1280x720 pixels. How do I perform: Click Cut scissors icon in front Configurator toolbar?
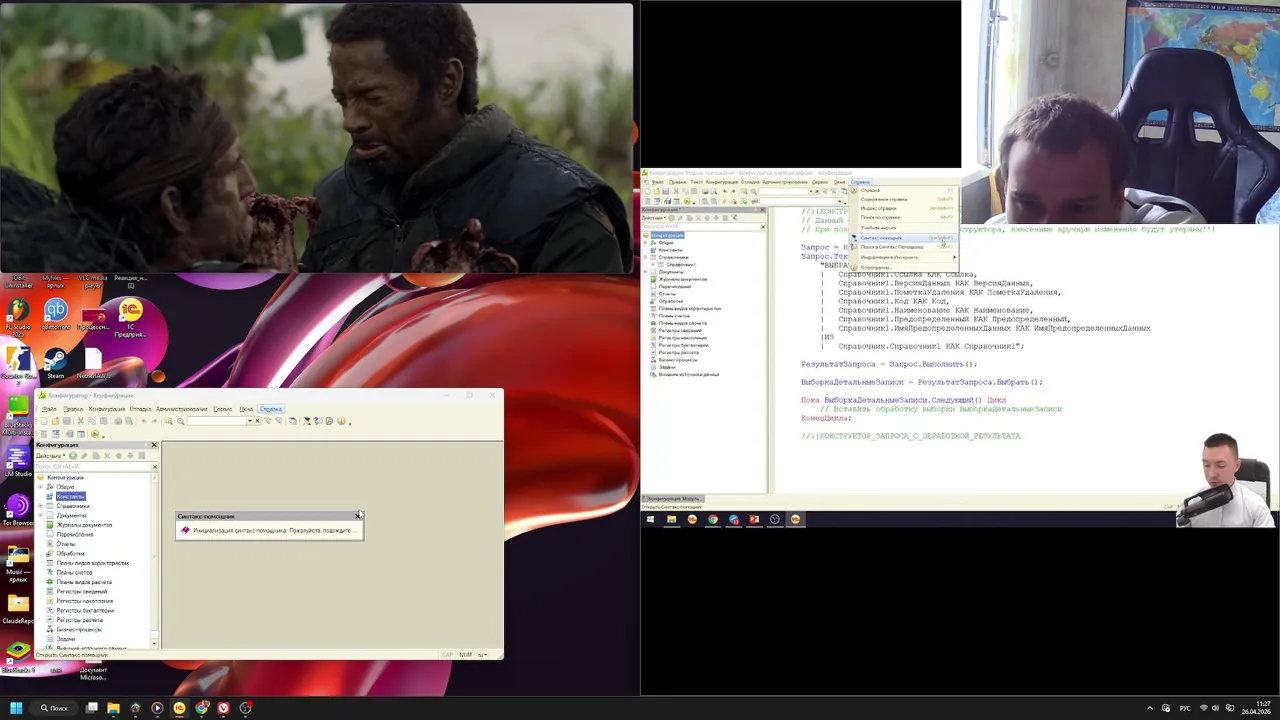pyautogui.click(x=80, y=421)
